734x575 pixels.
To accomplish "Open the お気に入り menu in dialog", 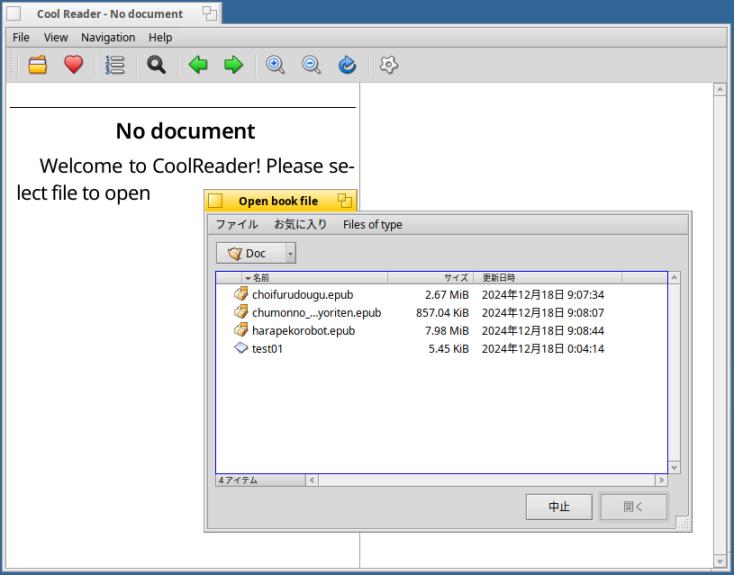I will click(300, 224).
